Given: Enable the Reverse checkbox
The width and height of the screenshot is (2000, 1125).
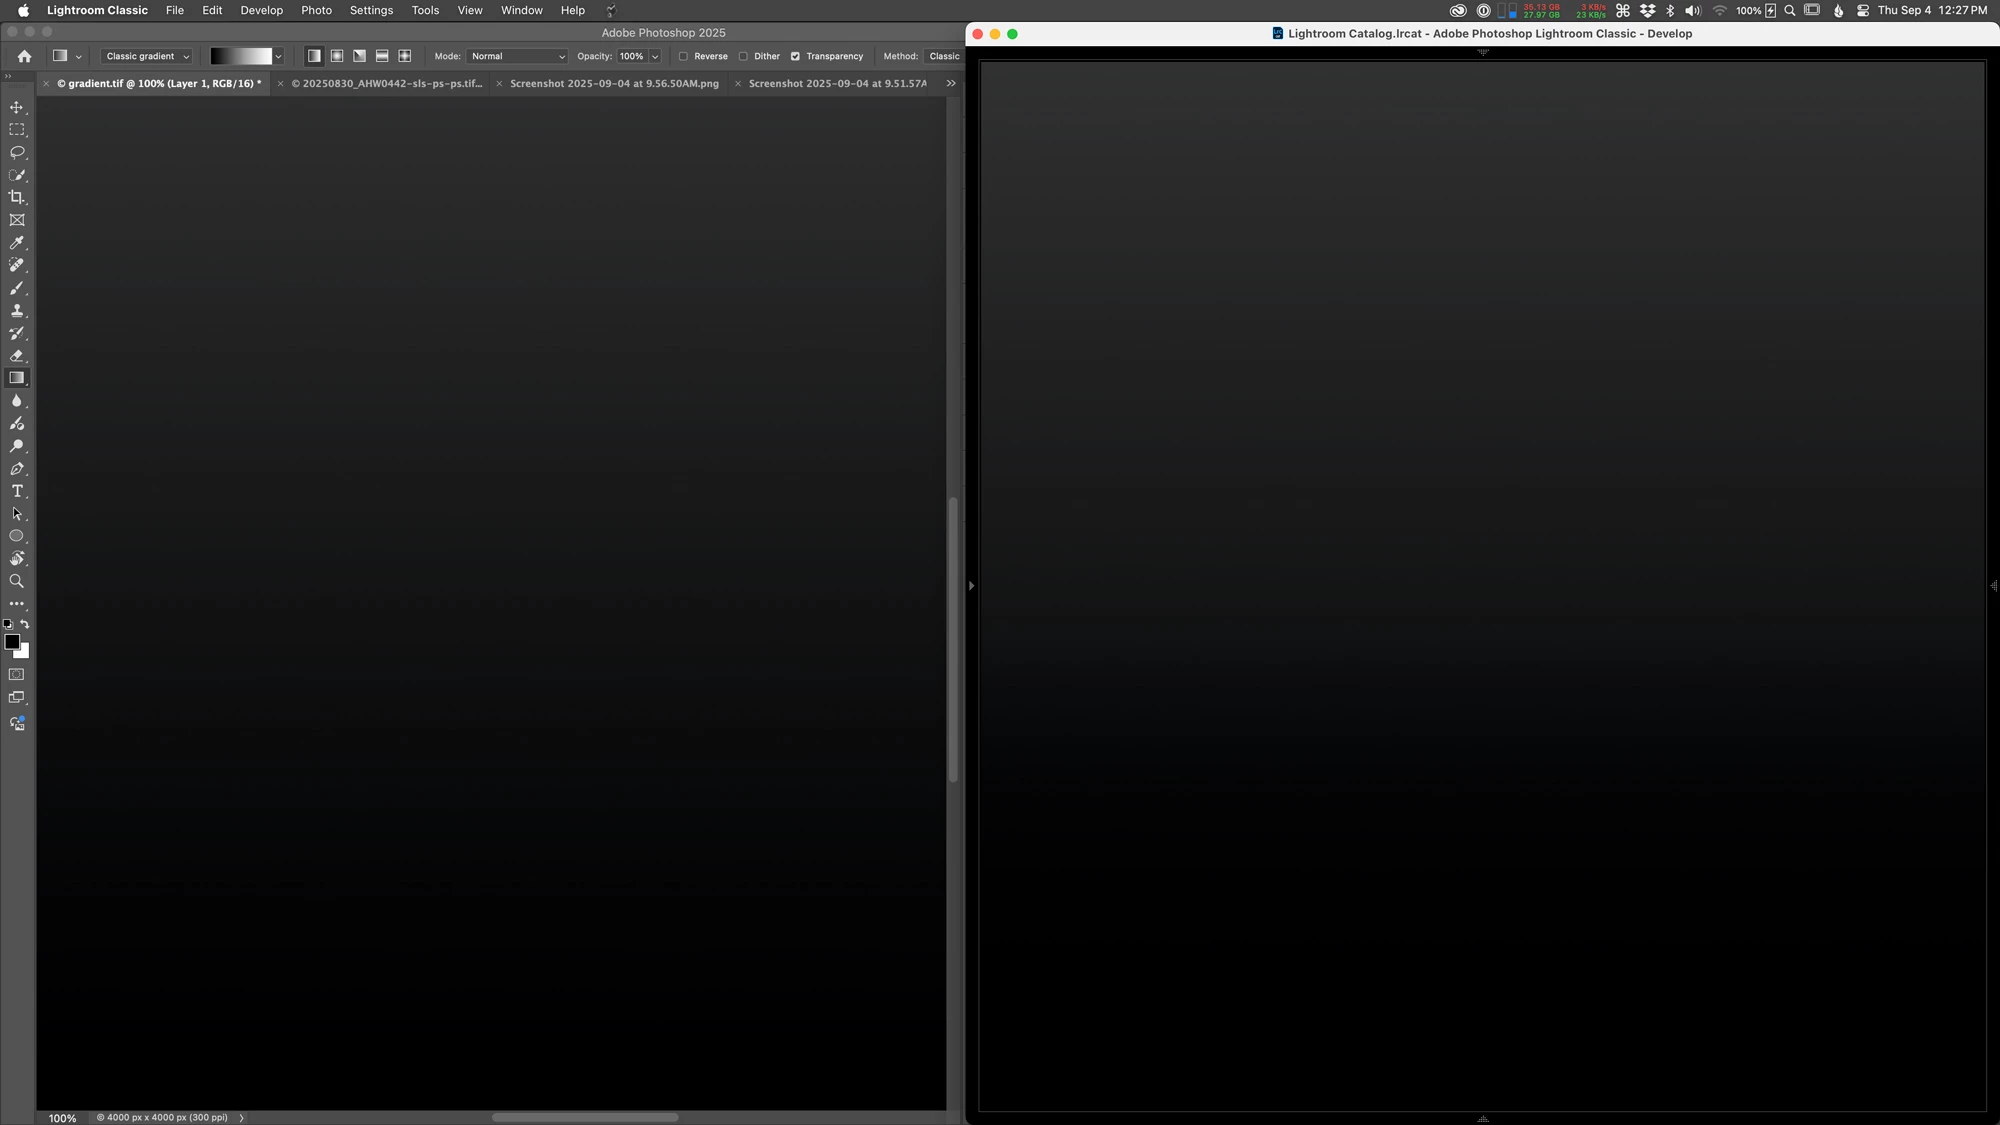Looking at the screenshot, I should (x=684, y=57).
